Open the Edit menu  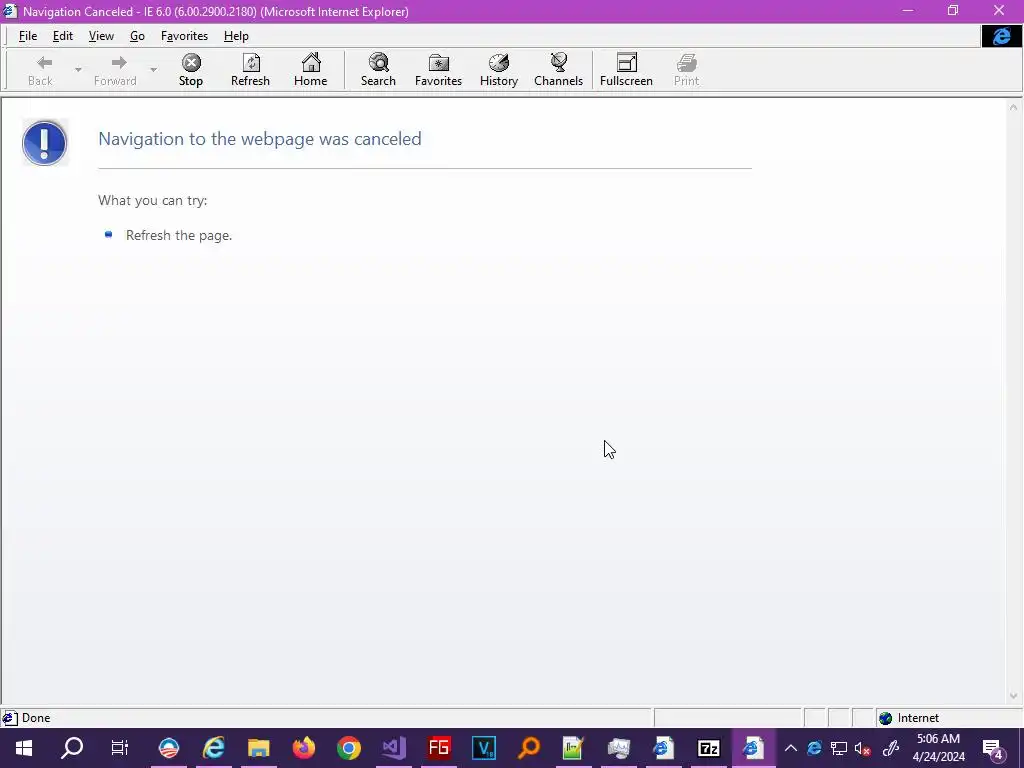(63, 36)
